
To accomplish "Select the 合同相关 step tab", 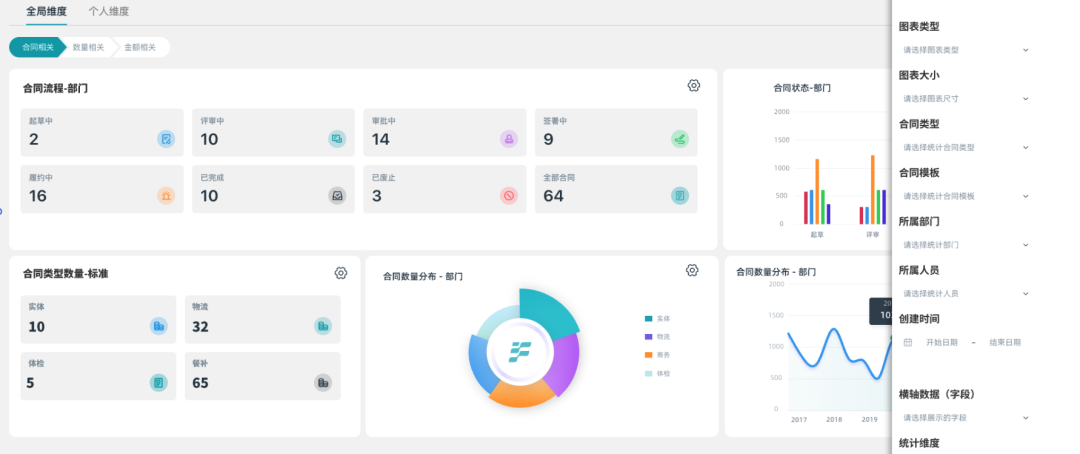I will (x=37, y=47).
